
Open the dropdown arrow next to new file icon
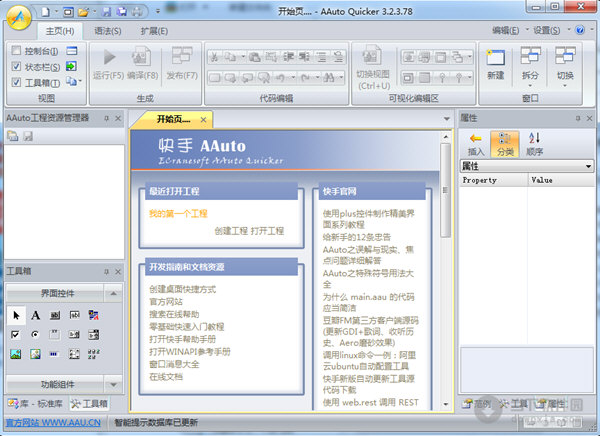pyautogui.click(x=56, y=12)
